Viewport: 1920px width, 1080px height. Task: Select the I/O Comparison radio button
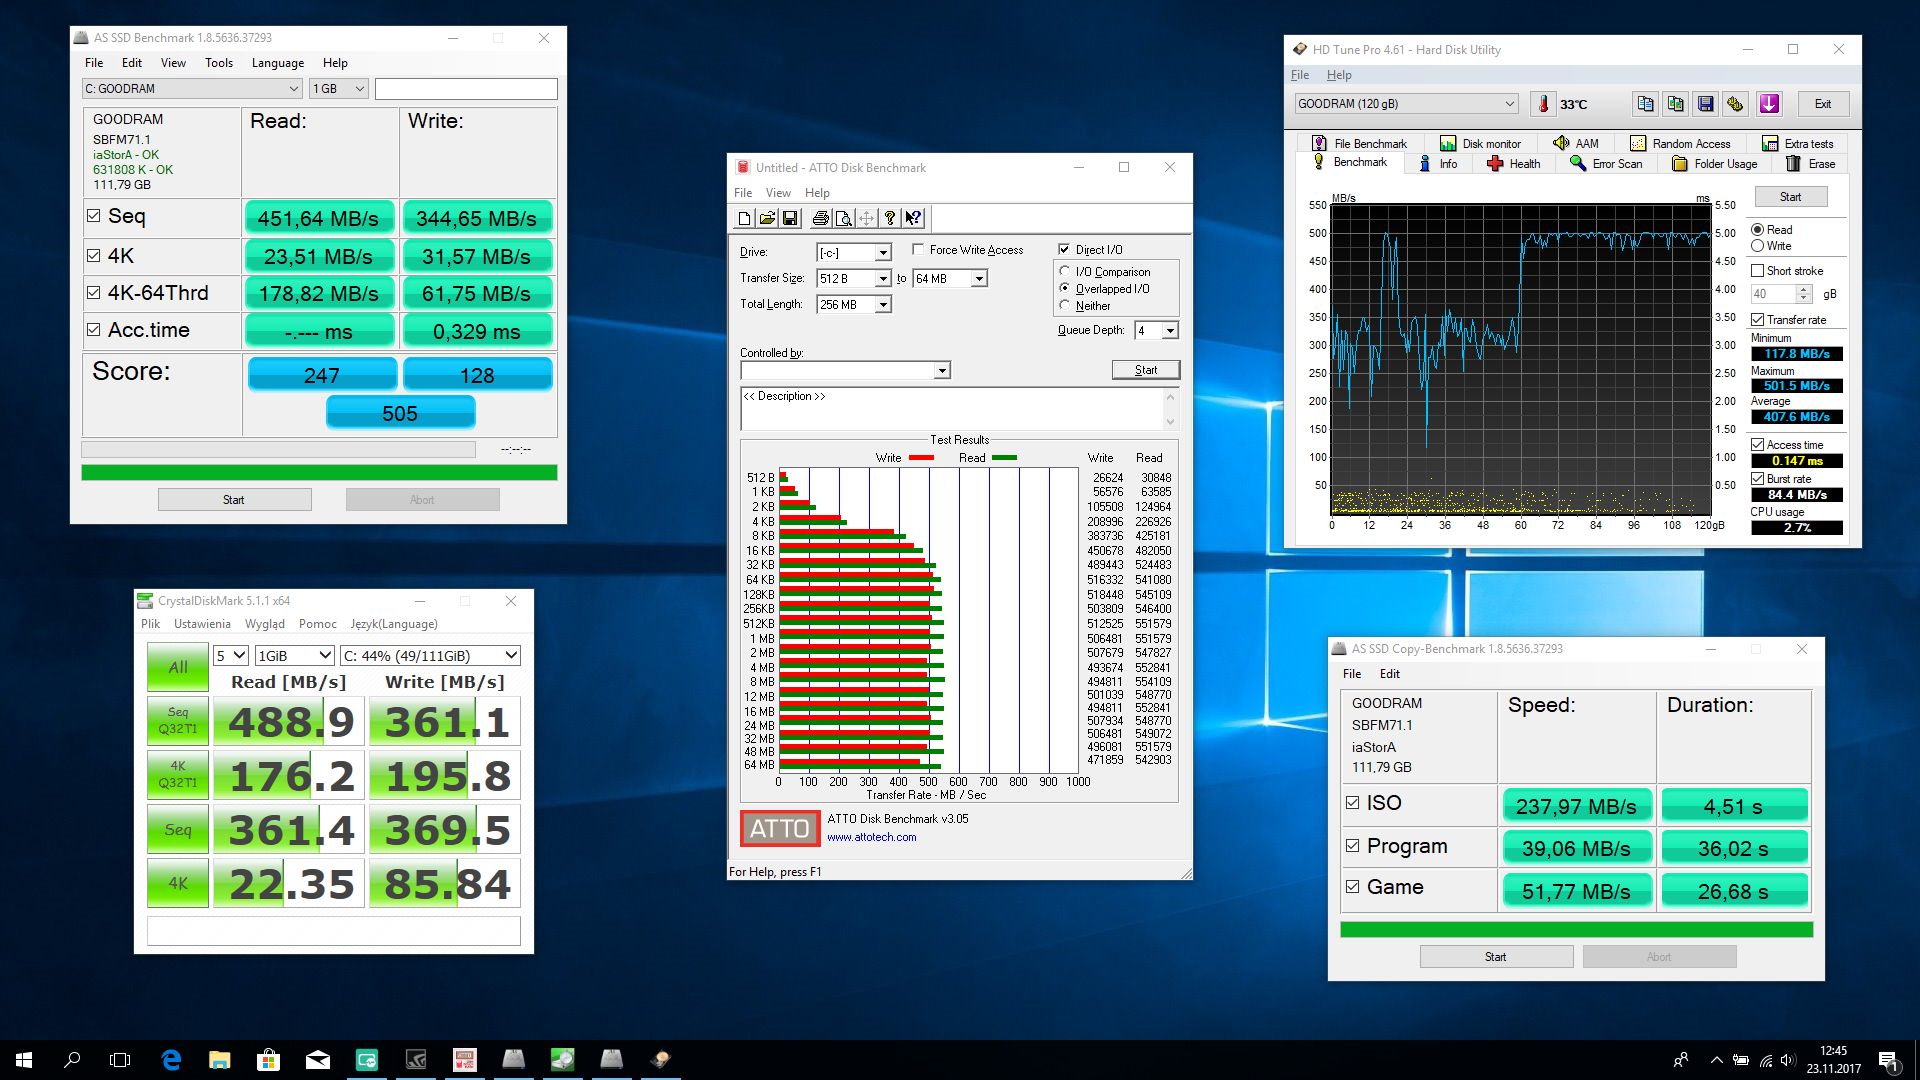[1065, 271]
